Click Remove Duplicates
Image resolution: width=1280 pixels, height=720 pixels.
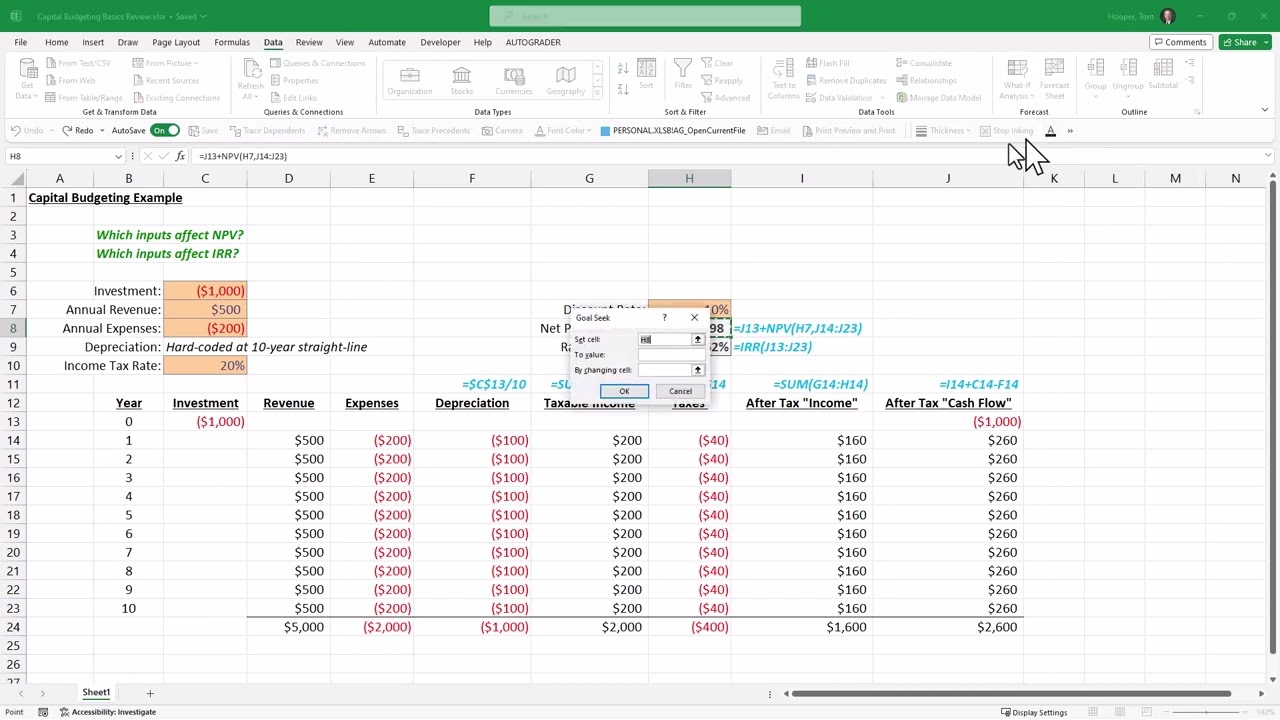pyautogui.click(x=845, y=80)
